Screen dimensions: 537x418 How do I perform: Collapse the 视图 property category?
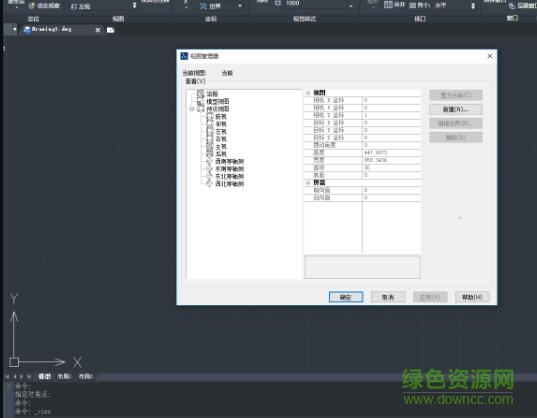pos(308,93)
